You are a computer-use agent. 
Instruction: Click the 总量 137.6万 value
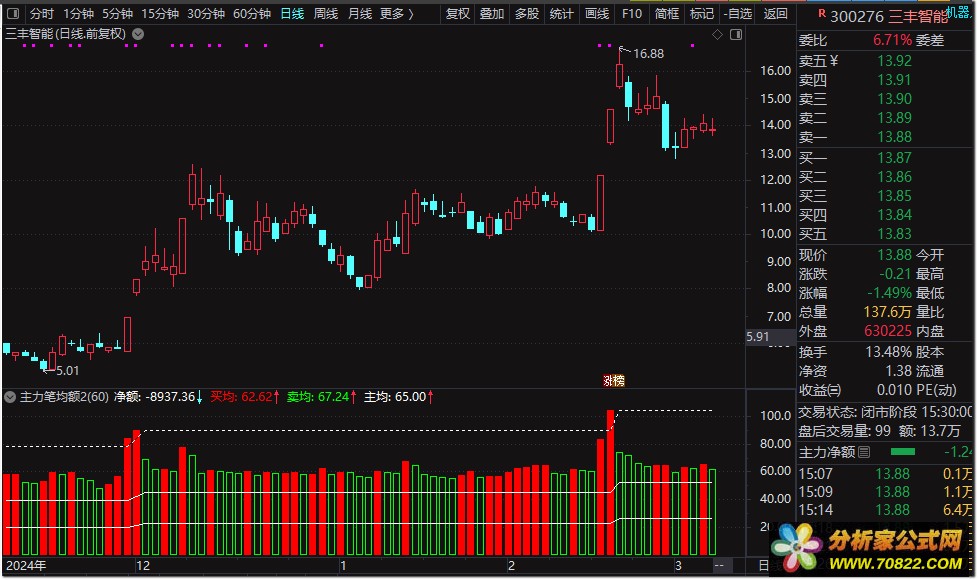pyautogui.click(x=887, y=312)
